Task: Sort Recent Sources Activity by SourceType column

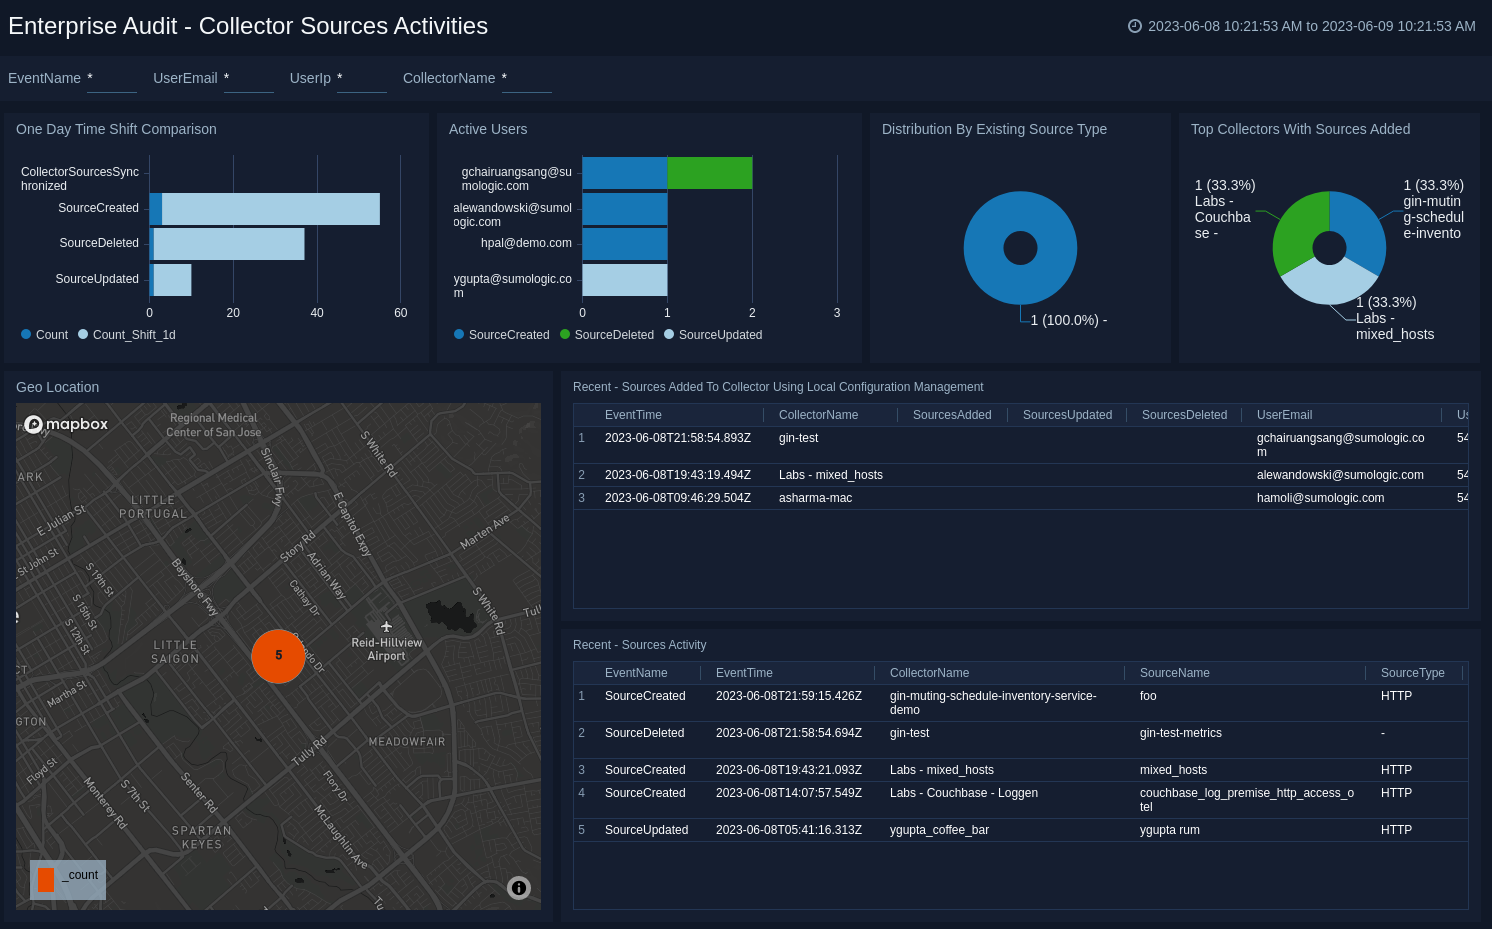Action: [1412, 673]
